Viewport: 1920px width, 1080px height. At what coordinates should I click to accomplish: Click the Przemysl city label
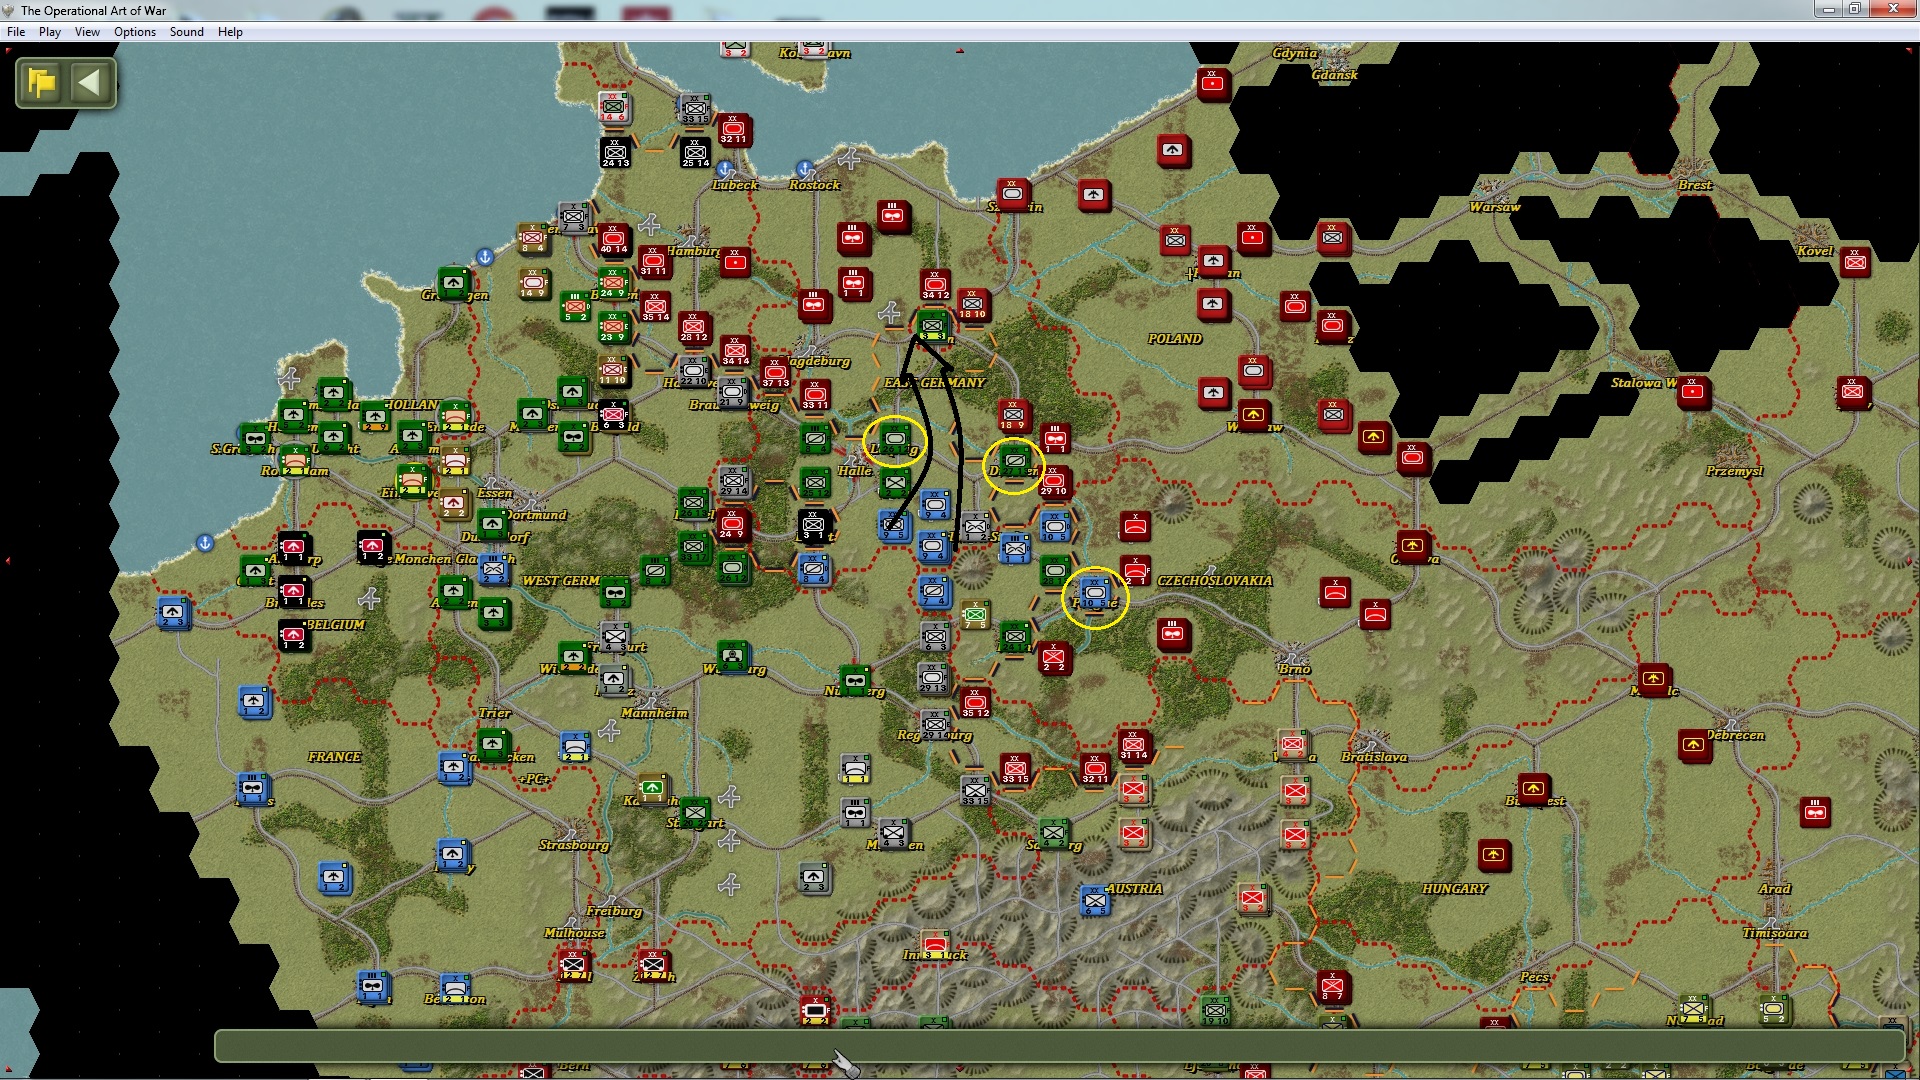[x=1734, y=471]
